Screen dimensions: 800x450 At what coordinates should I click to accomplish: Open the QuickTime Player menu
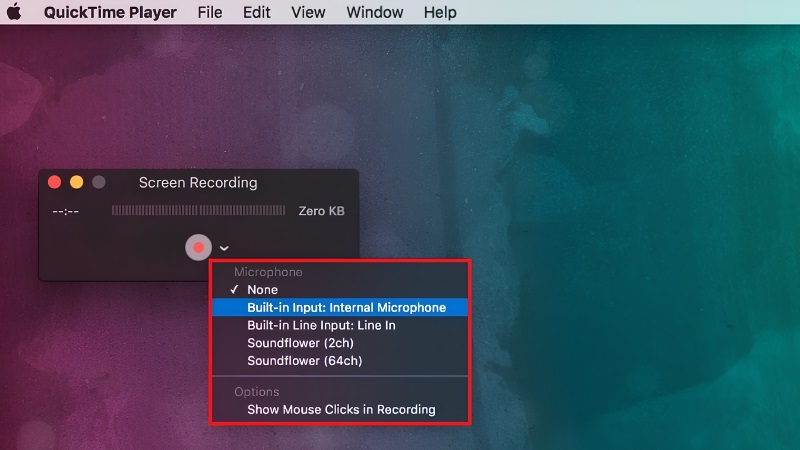(x=110, y=12)
